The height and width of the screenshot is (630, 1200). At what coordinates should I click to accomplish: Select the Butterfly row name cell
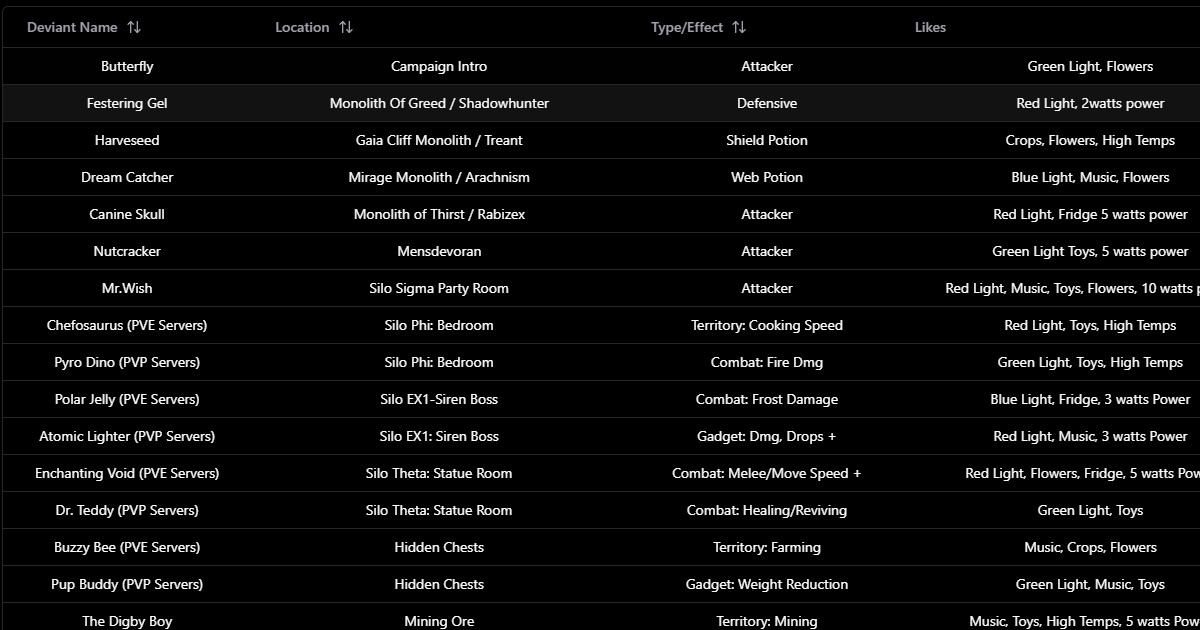[x=127, y=67]
